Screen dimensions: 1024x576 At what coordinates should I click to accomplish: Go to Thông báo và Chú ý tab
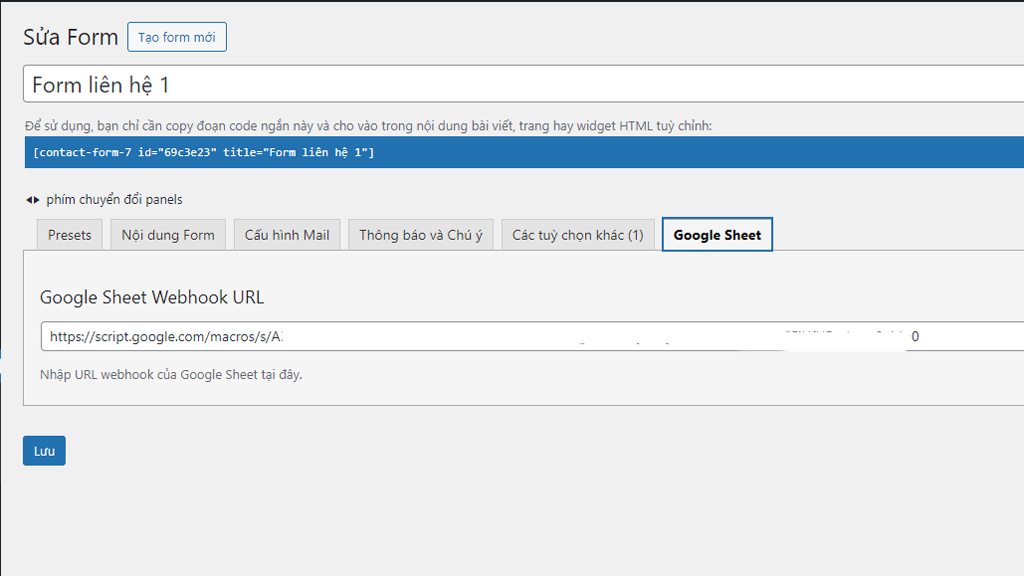click(421, 235)
